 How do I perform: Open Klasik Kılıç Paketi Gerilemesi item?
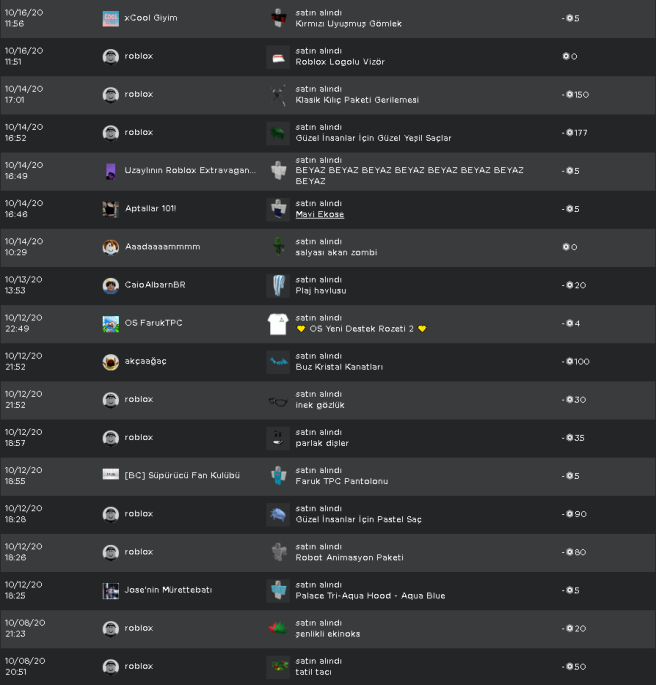357,100
